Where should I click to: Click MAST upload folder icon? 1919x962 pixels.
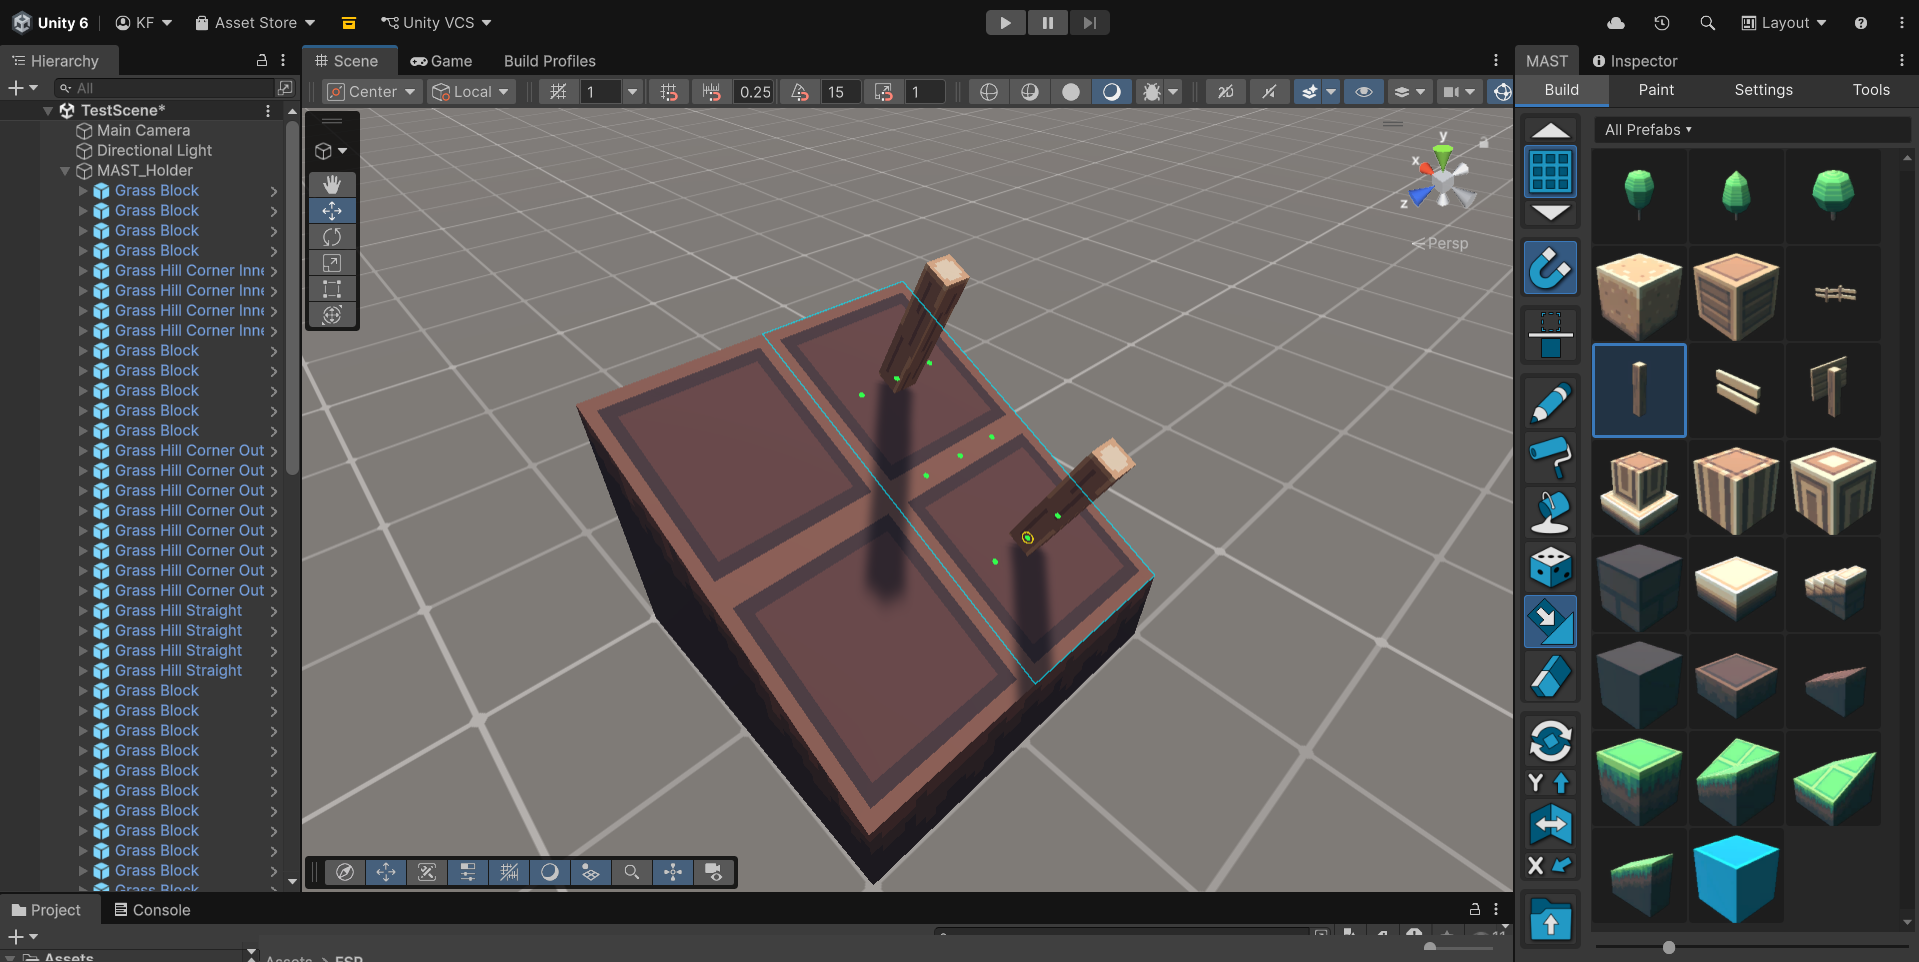tap(1550, 920)
